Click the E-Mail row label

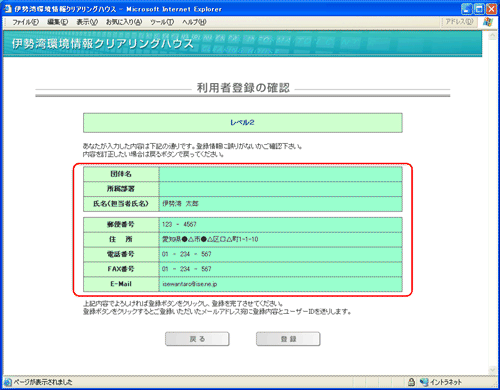[x=121, y=284]
